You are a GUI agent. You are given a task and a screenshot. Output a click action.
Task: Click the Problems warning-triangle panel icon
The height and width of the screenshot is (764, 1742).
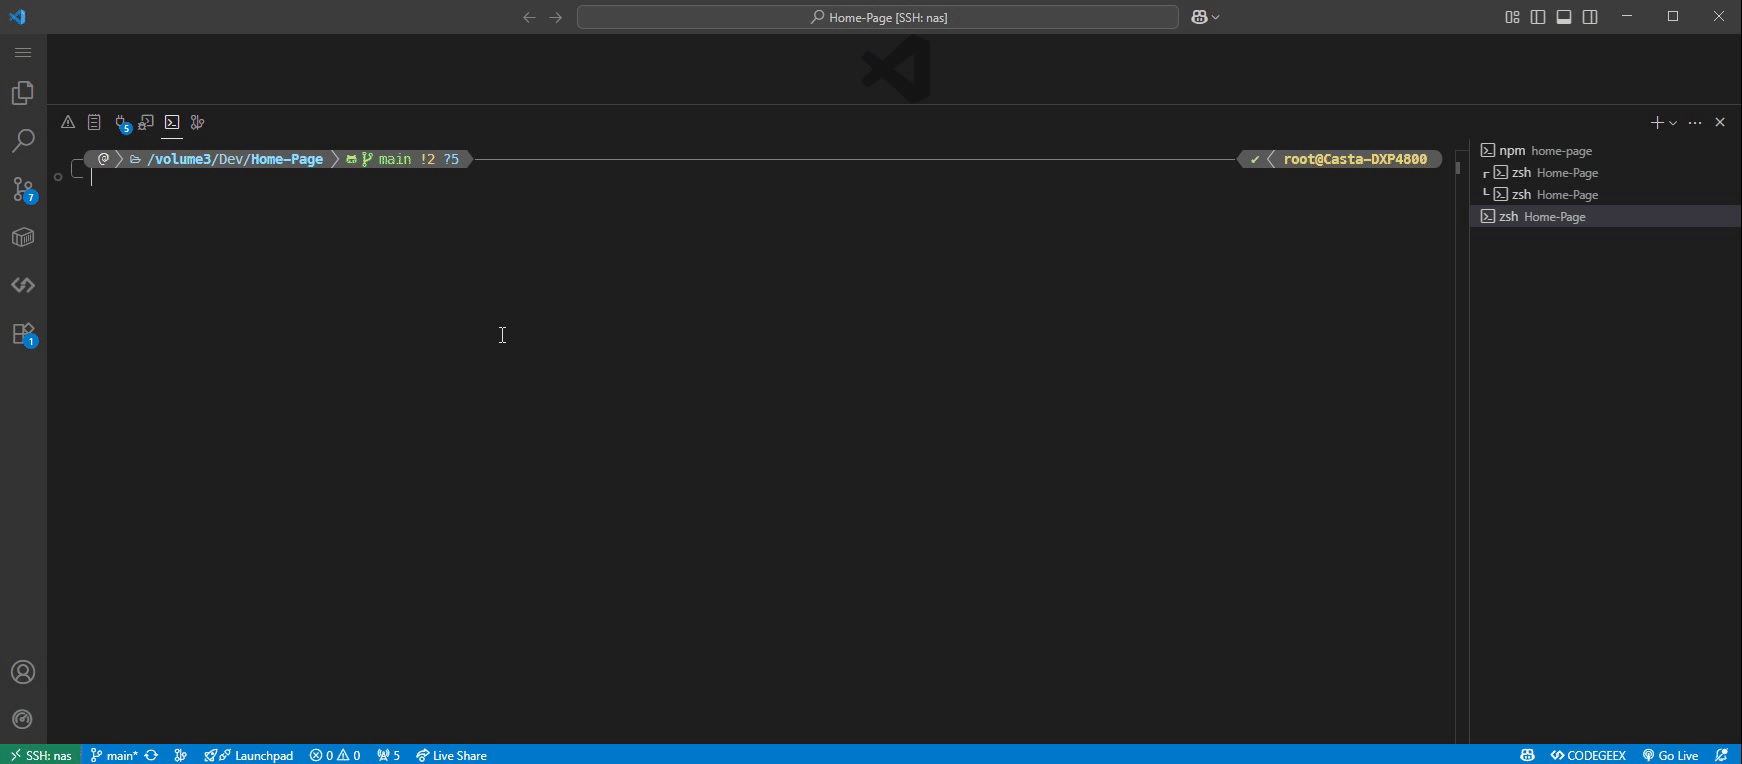click(68, 122)
